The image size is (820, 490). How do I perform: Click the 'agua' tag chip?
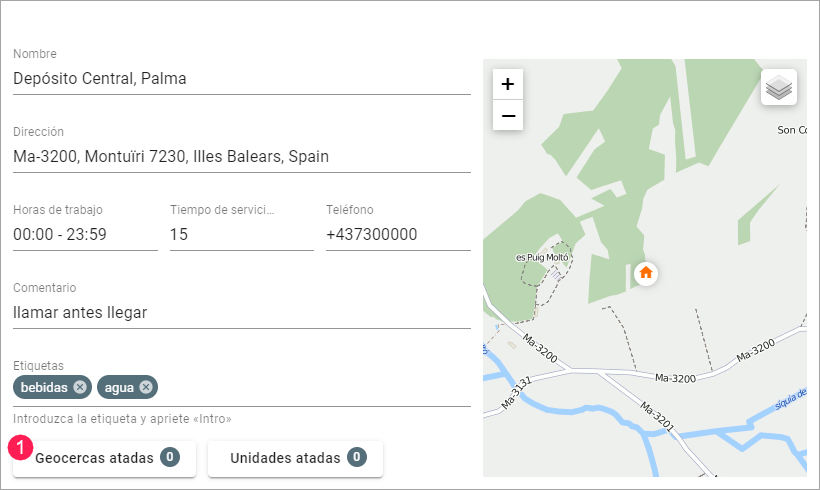[x=119, y=387]
